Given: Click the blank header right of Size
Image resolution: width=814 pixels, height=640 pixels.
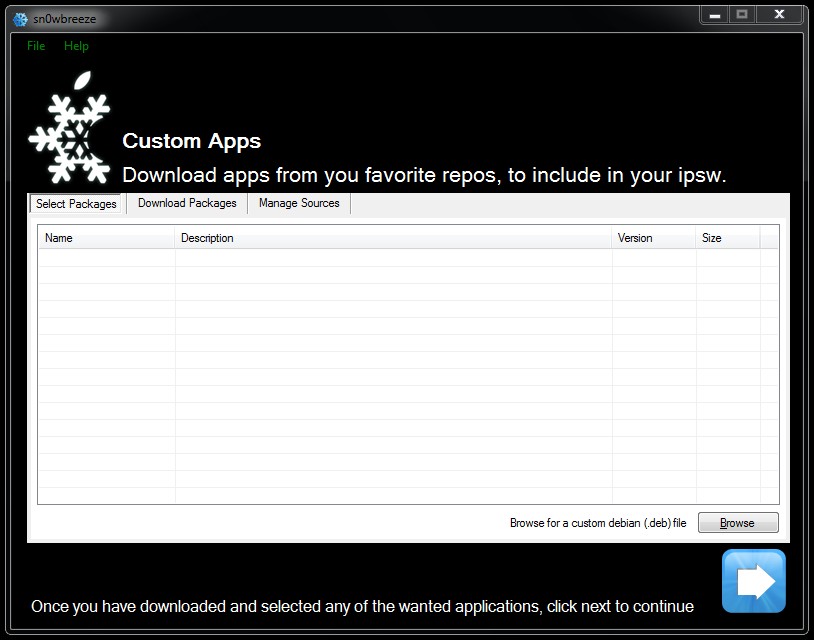Looking at the screenshot, I should (x=769, y=238).
